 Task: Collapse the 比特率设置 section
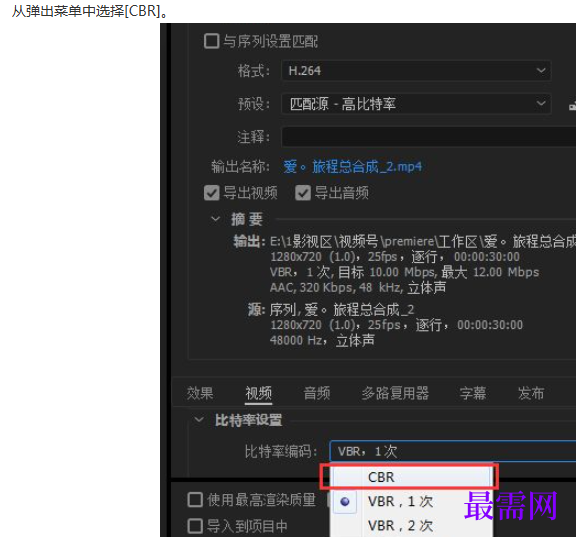[x=199, y=419]
